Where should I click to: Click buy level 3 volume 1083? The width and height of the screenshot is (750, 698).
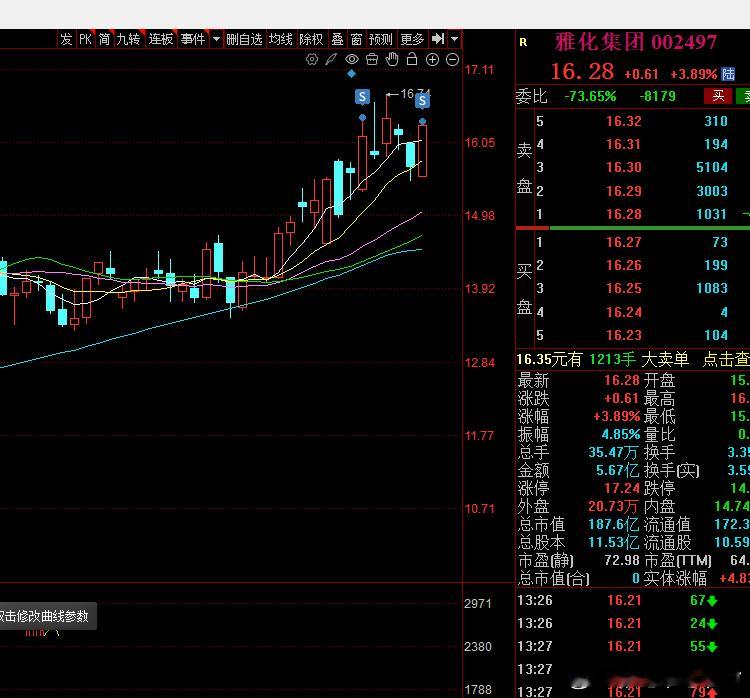point(712,288)
